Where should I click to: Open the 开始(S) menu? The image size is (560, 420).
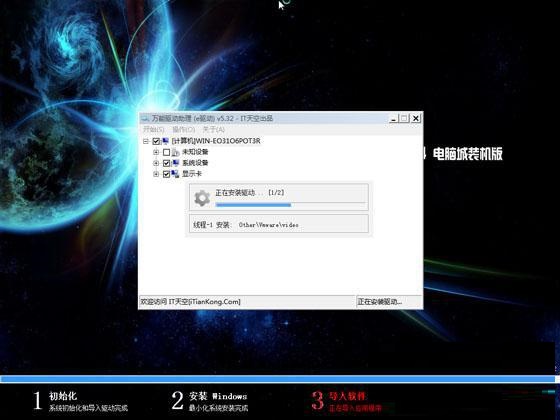(154, 129)
